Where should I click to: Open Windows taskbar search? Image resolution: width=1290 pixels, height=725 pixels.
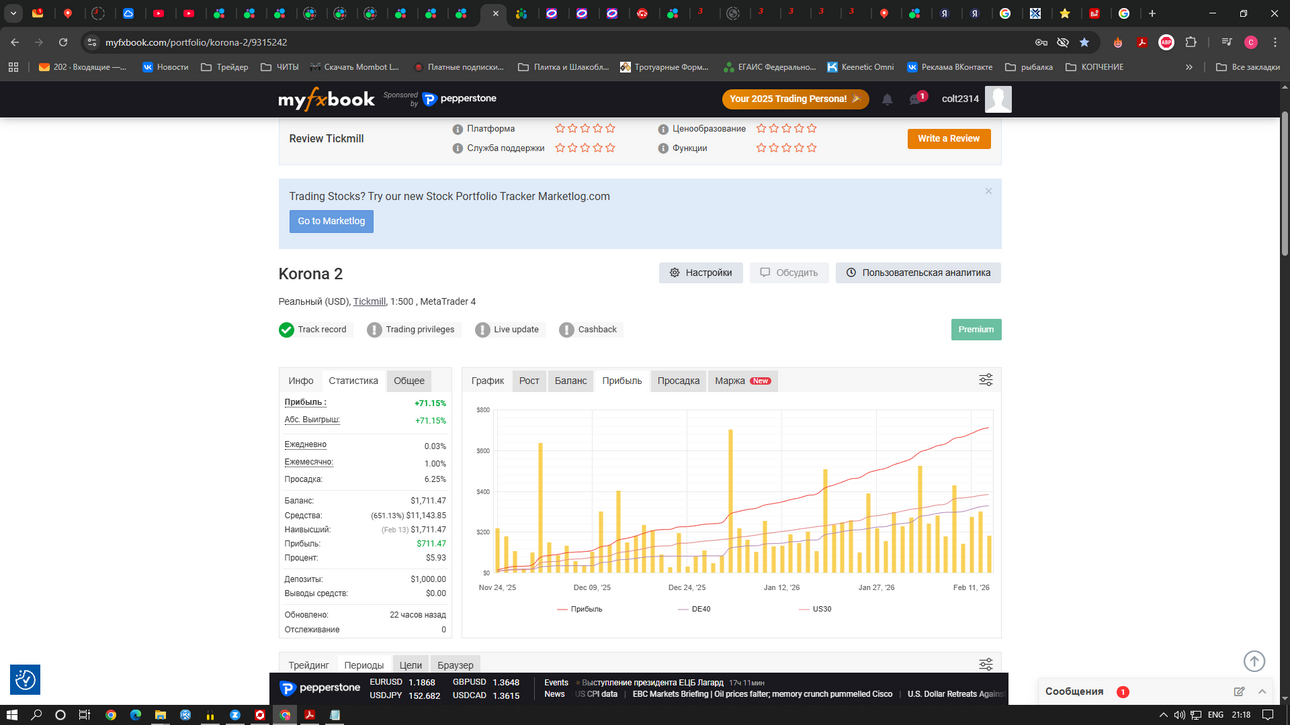[x=36, y=715]
